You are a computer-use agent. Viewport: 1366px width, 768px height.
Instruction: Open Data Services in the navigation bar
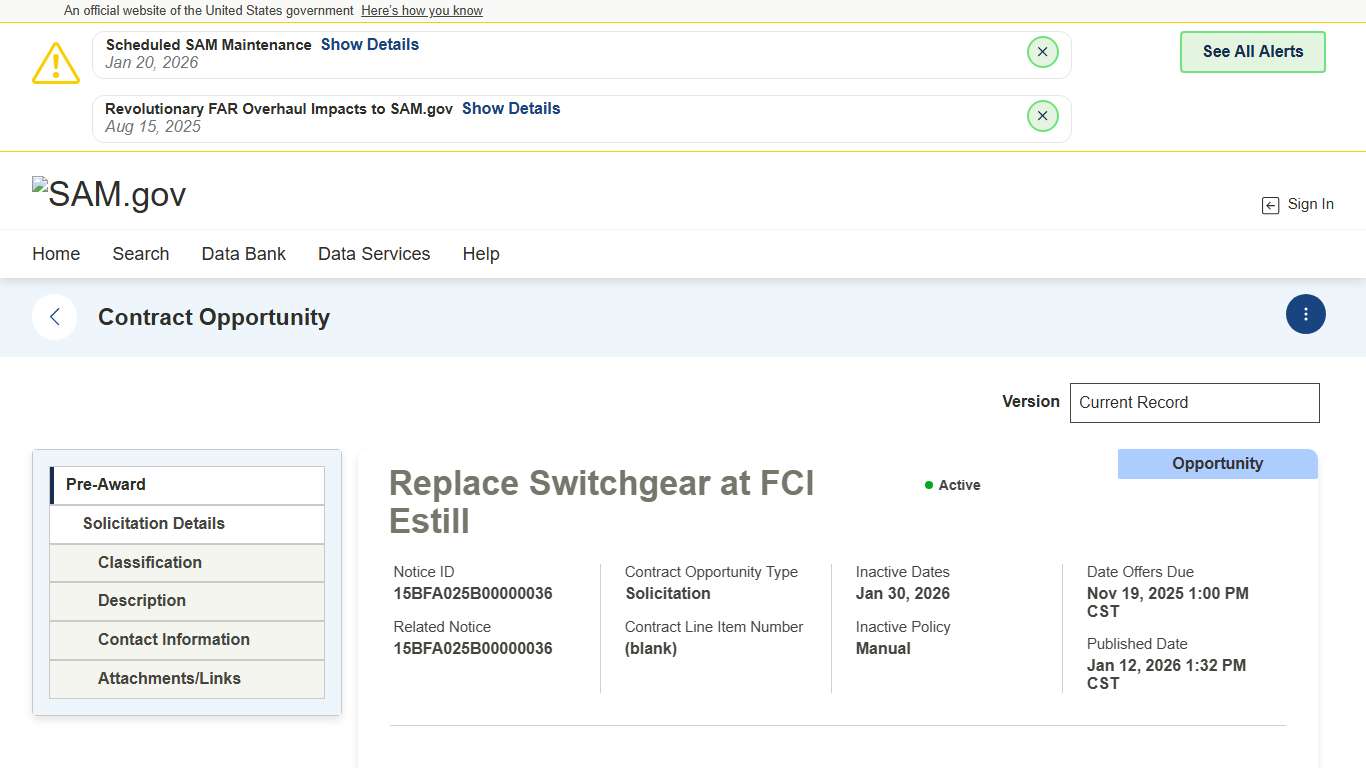tap(374, 254)
